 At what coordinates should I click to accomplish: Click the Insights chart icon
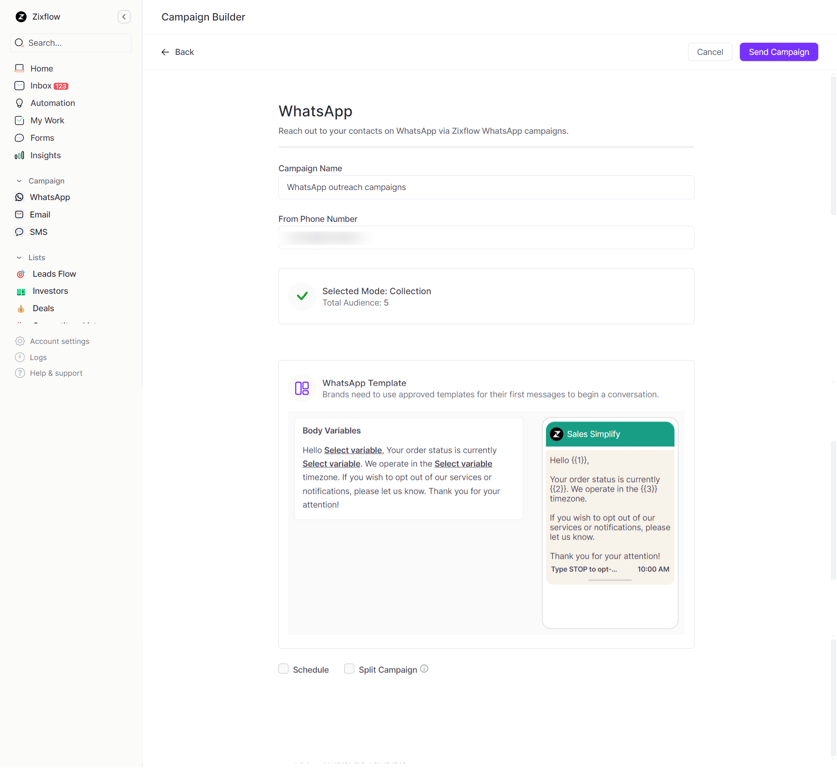point(19,155)
